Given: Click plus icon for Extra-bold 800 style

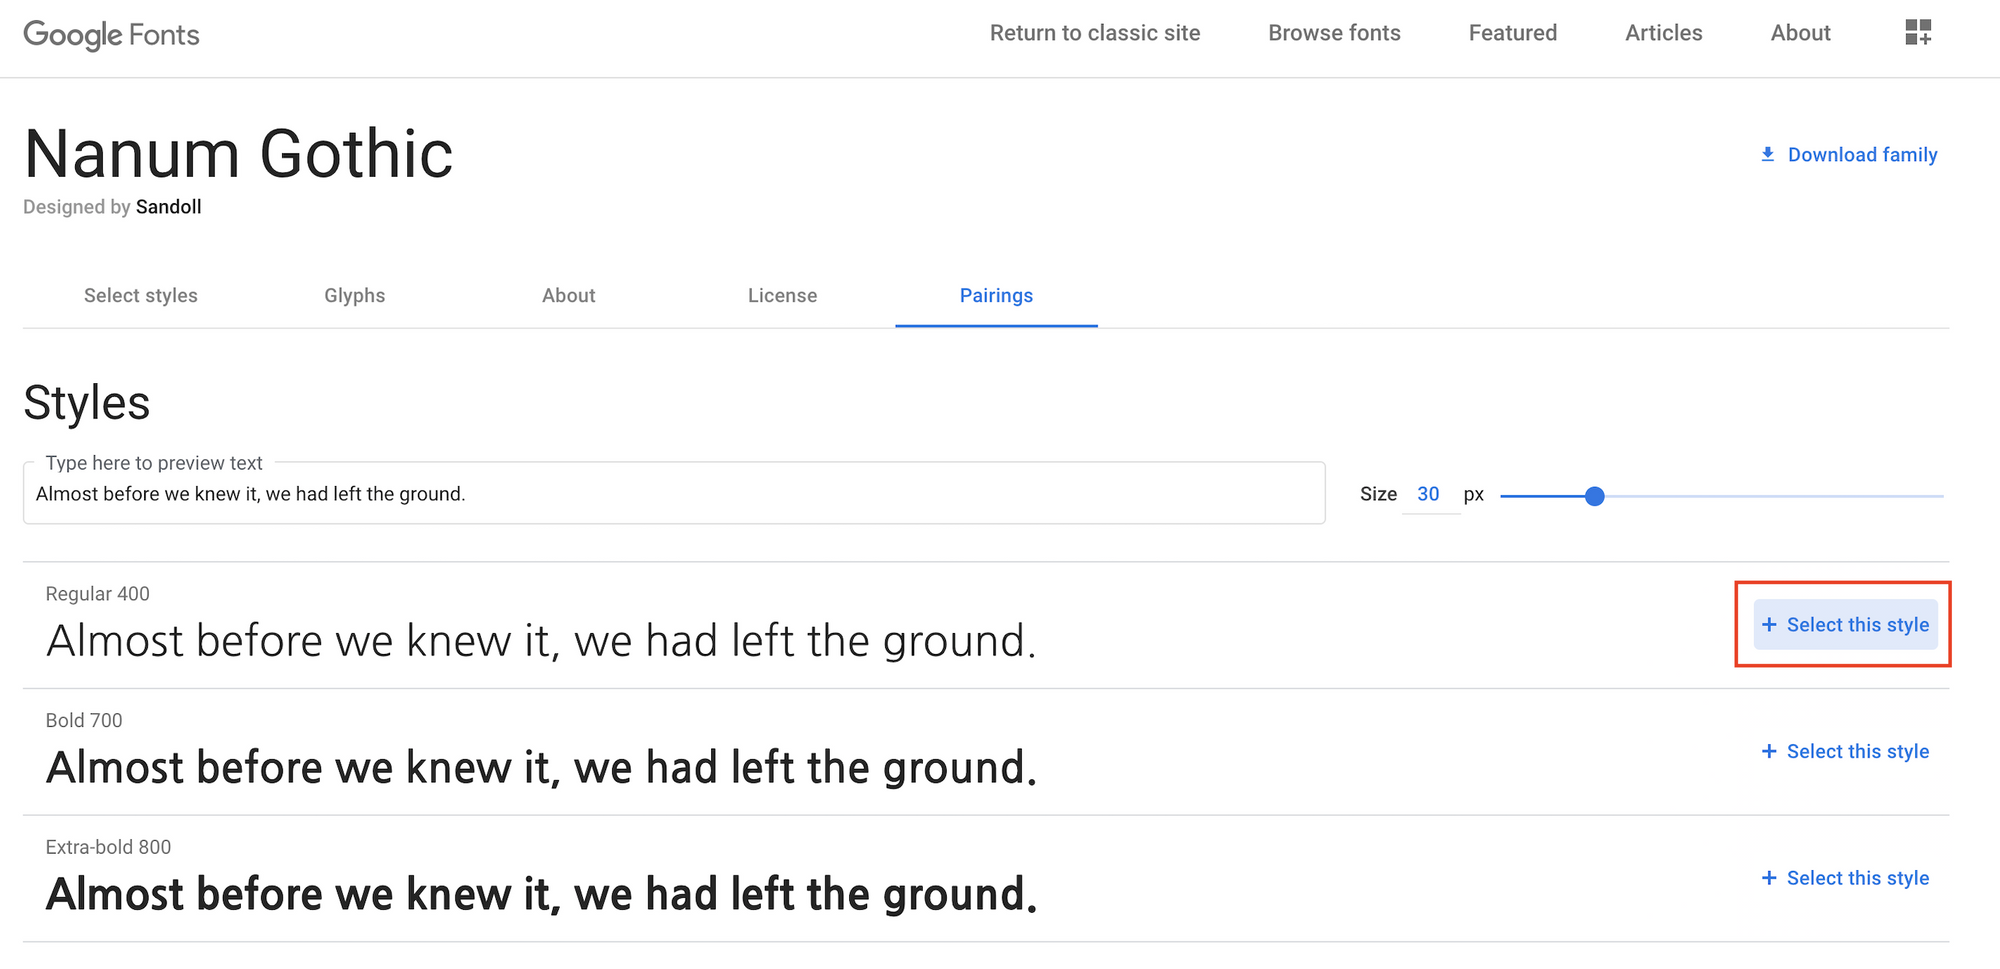Looking at the screenshot, I should click(x=1769, y=878).
